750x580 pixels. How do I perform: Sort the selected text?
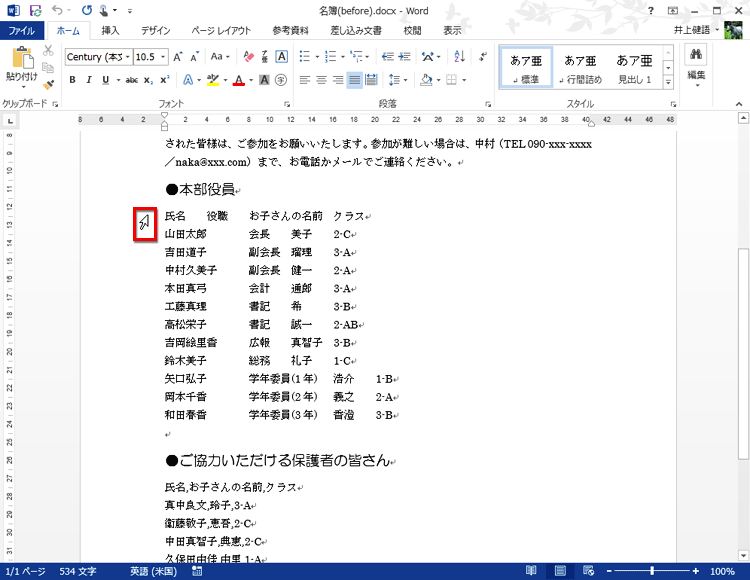[x=459, y=57]
